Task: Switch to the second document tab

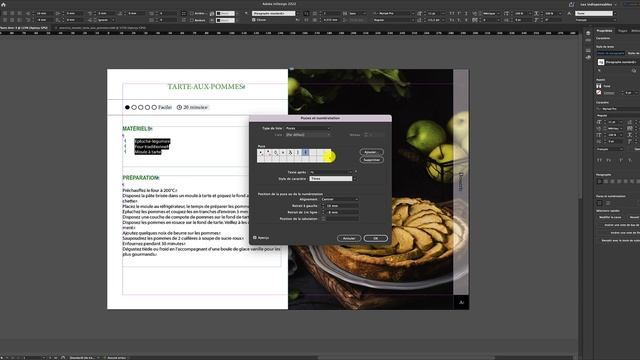Action: [102, 28]
